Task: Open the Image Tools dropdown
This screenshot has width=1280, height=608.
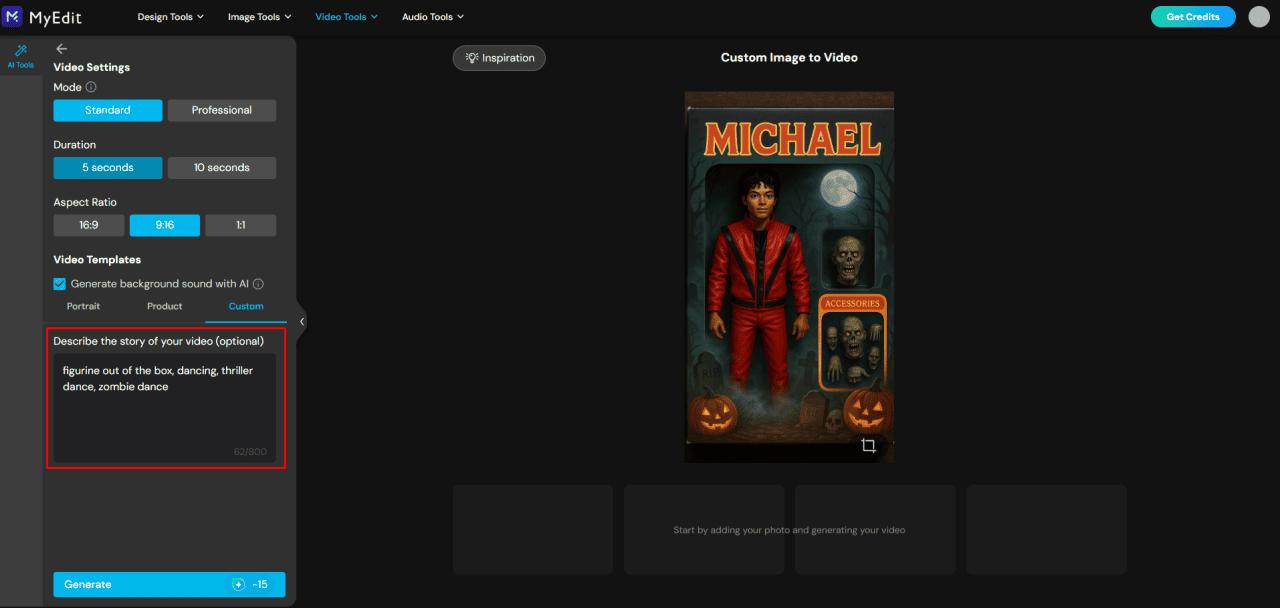Action: point(259,16)
